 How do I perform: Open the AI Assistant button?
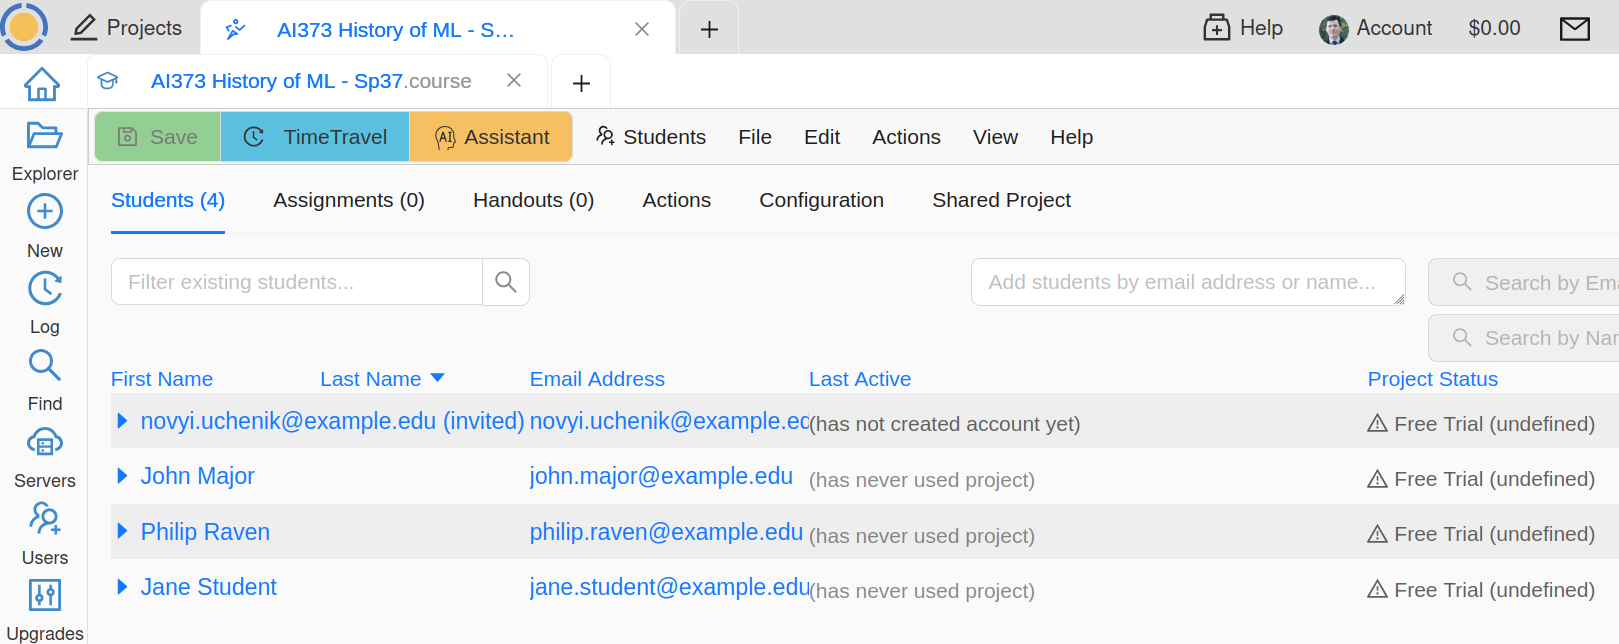491,137
